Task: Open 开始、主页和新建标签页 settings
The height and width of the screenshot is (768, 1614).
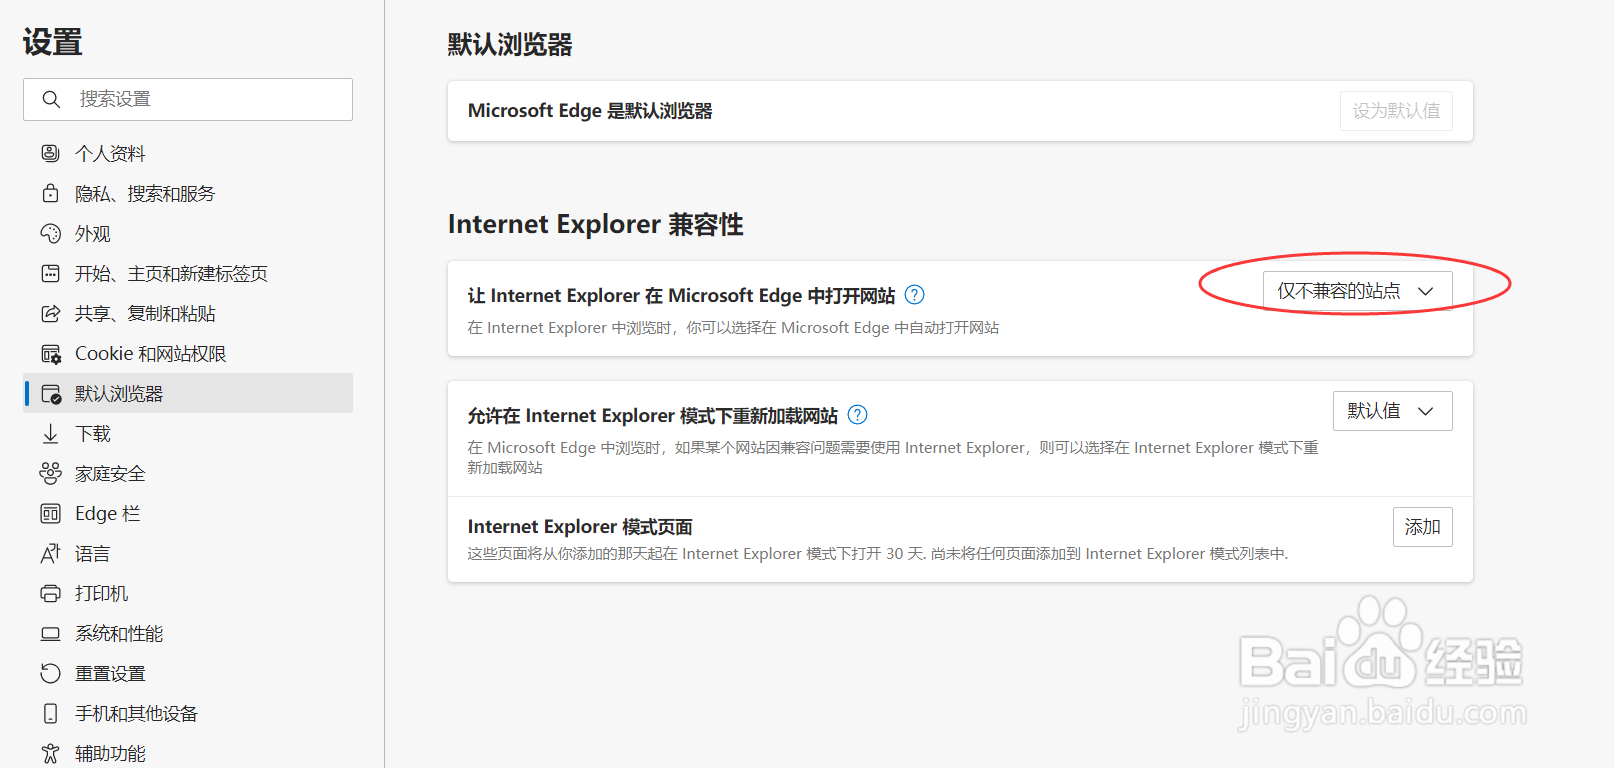Action: point(188,273)
